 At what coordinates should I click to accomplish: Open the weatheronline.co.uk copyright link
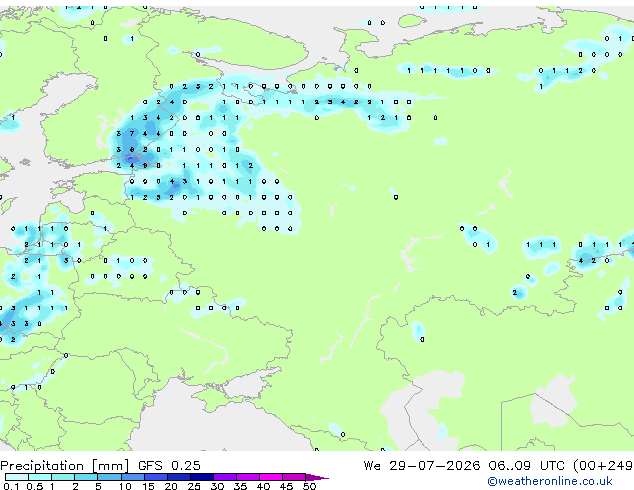tap(550, 481)
